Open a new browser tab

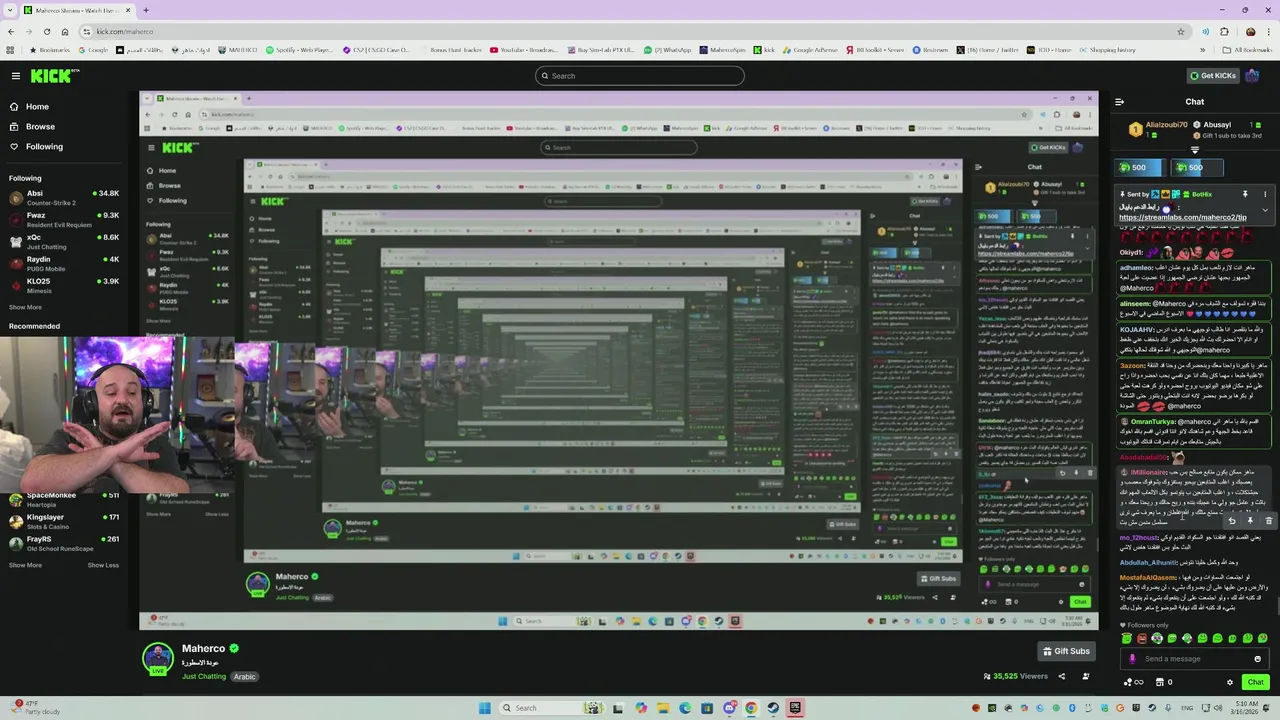tap(146, 10)
